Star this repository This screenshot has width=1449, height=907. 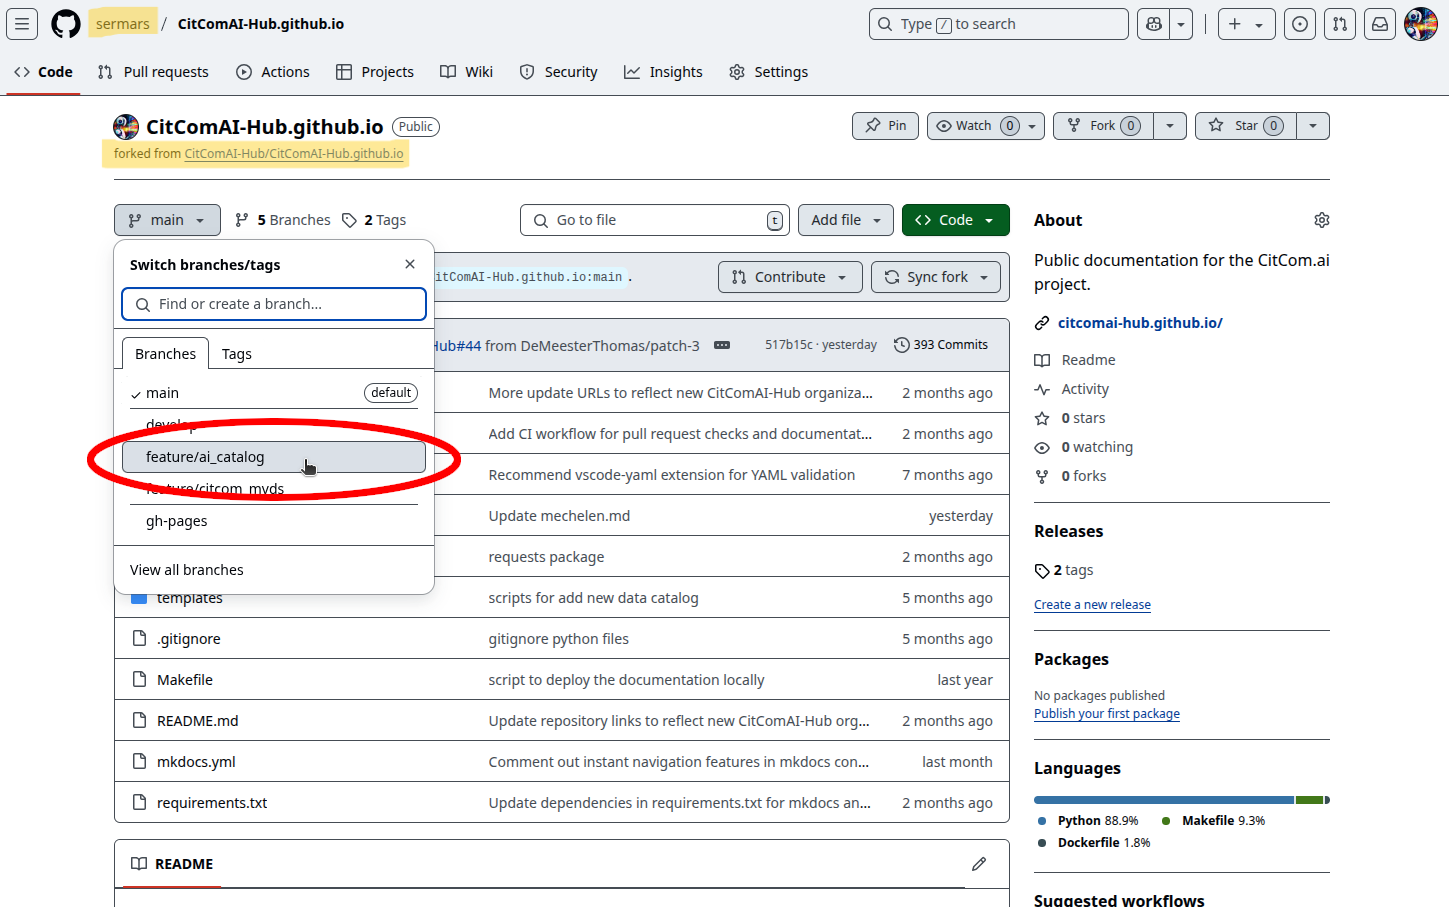point(1246,126)
